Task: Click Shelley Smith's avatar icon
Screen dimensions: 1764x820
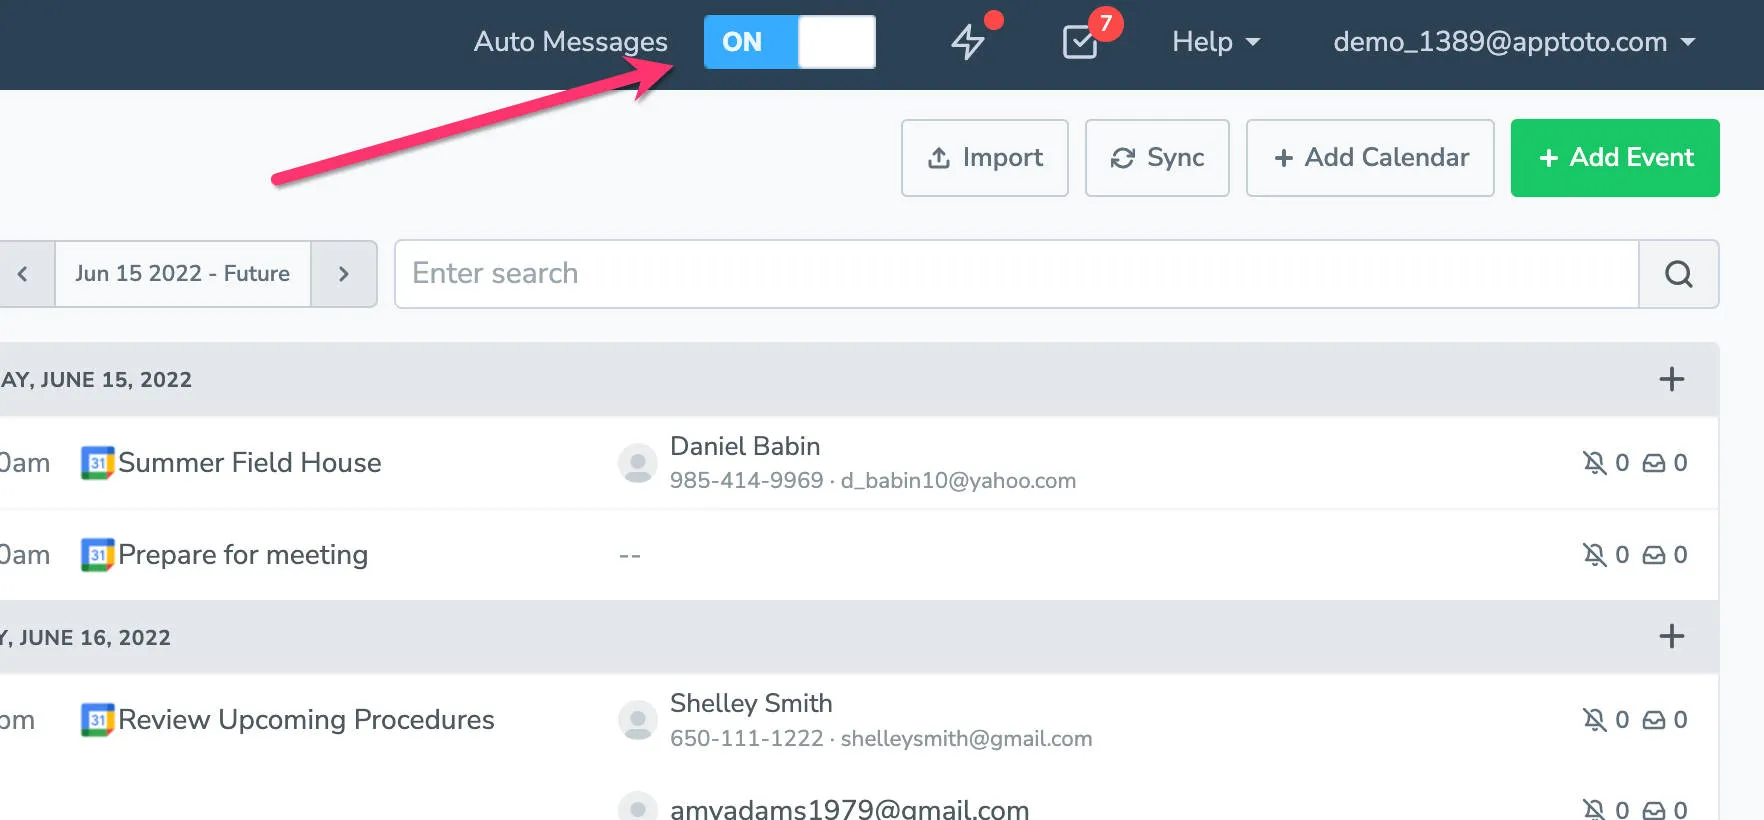Action: click(x=638, y=720)
